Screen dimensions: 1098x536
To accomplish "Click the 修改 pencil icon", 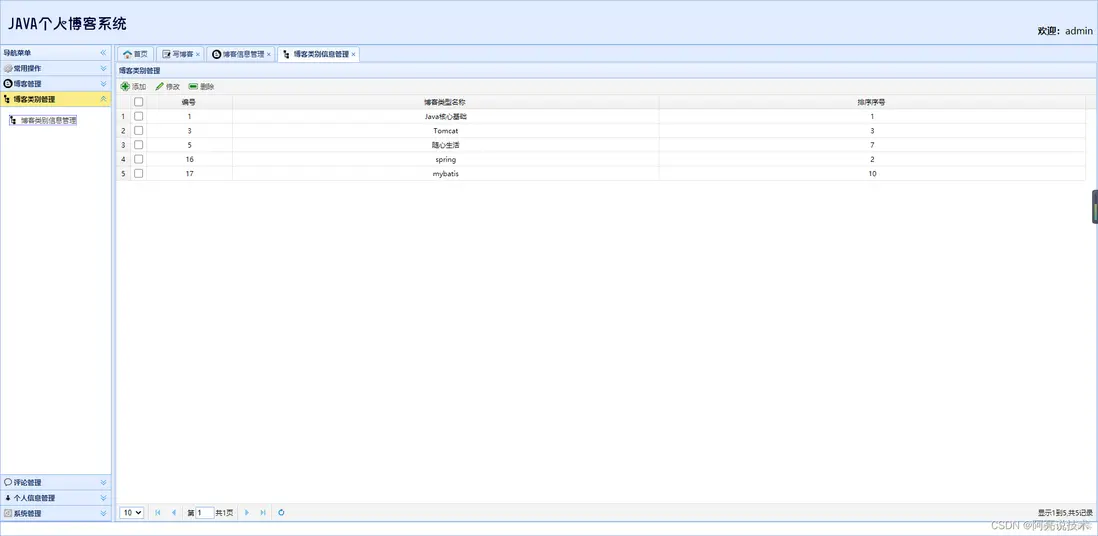I will pyautogui.click(x=160, y=87).
